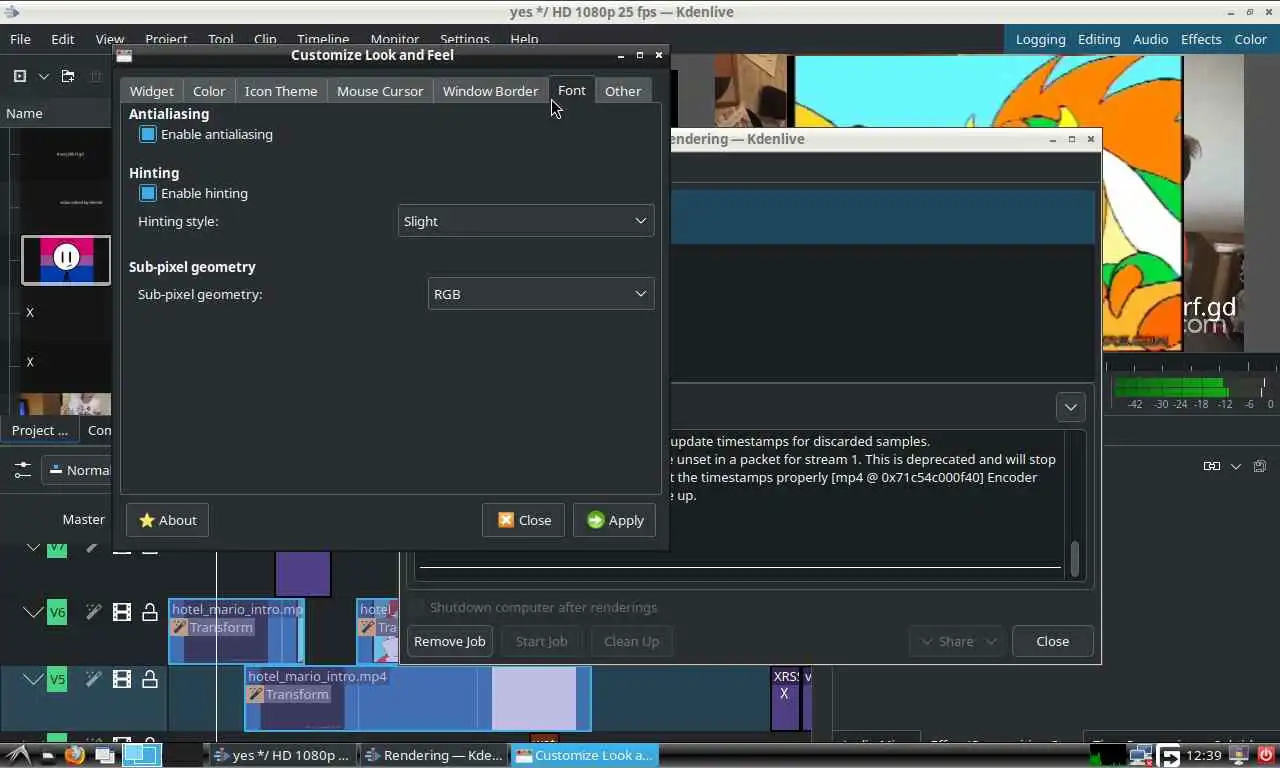Screen dimensions: 1280x768
Task: Expand the render log chevron button
Action: point(1070,407)
